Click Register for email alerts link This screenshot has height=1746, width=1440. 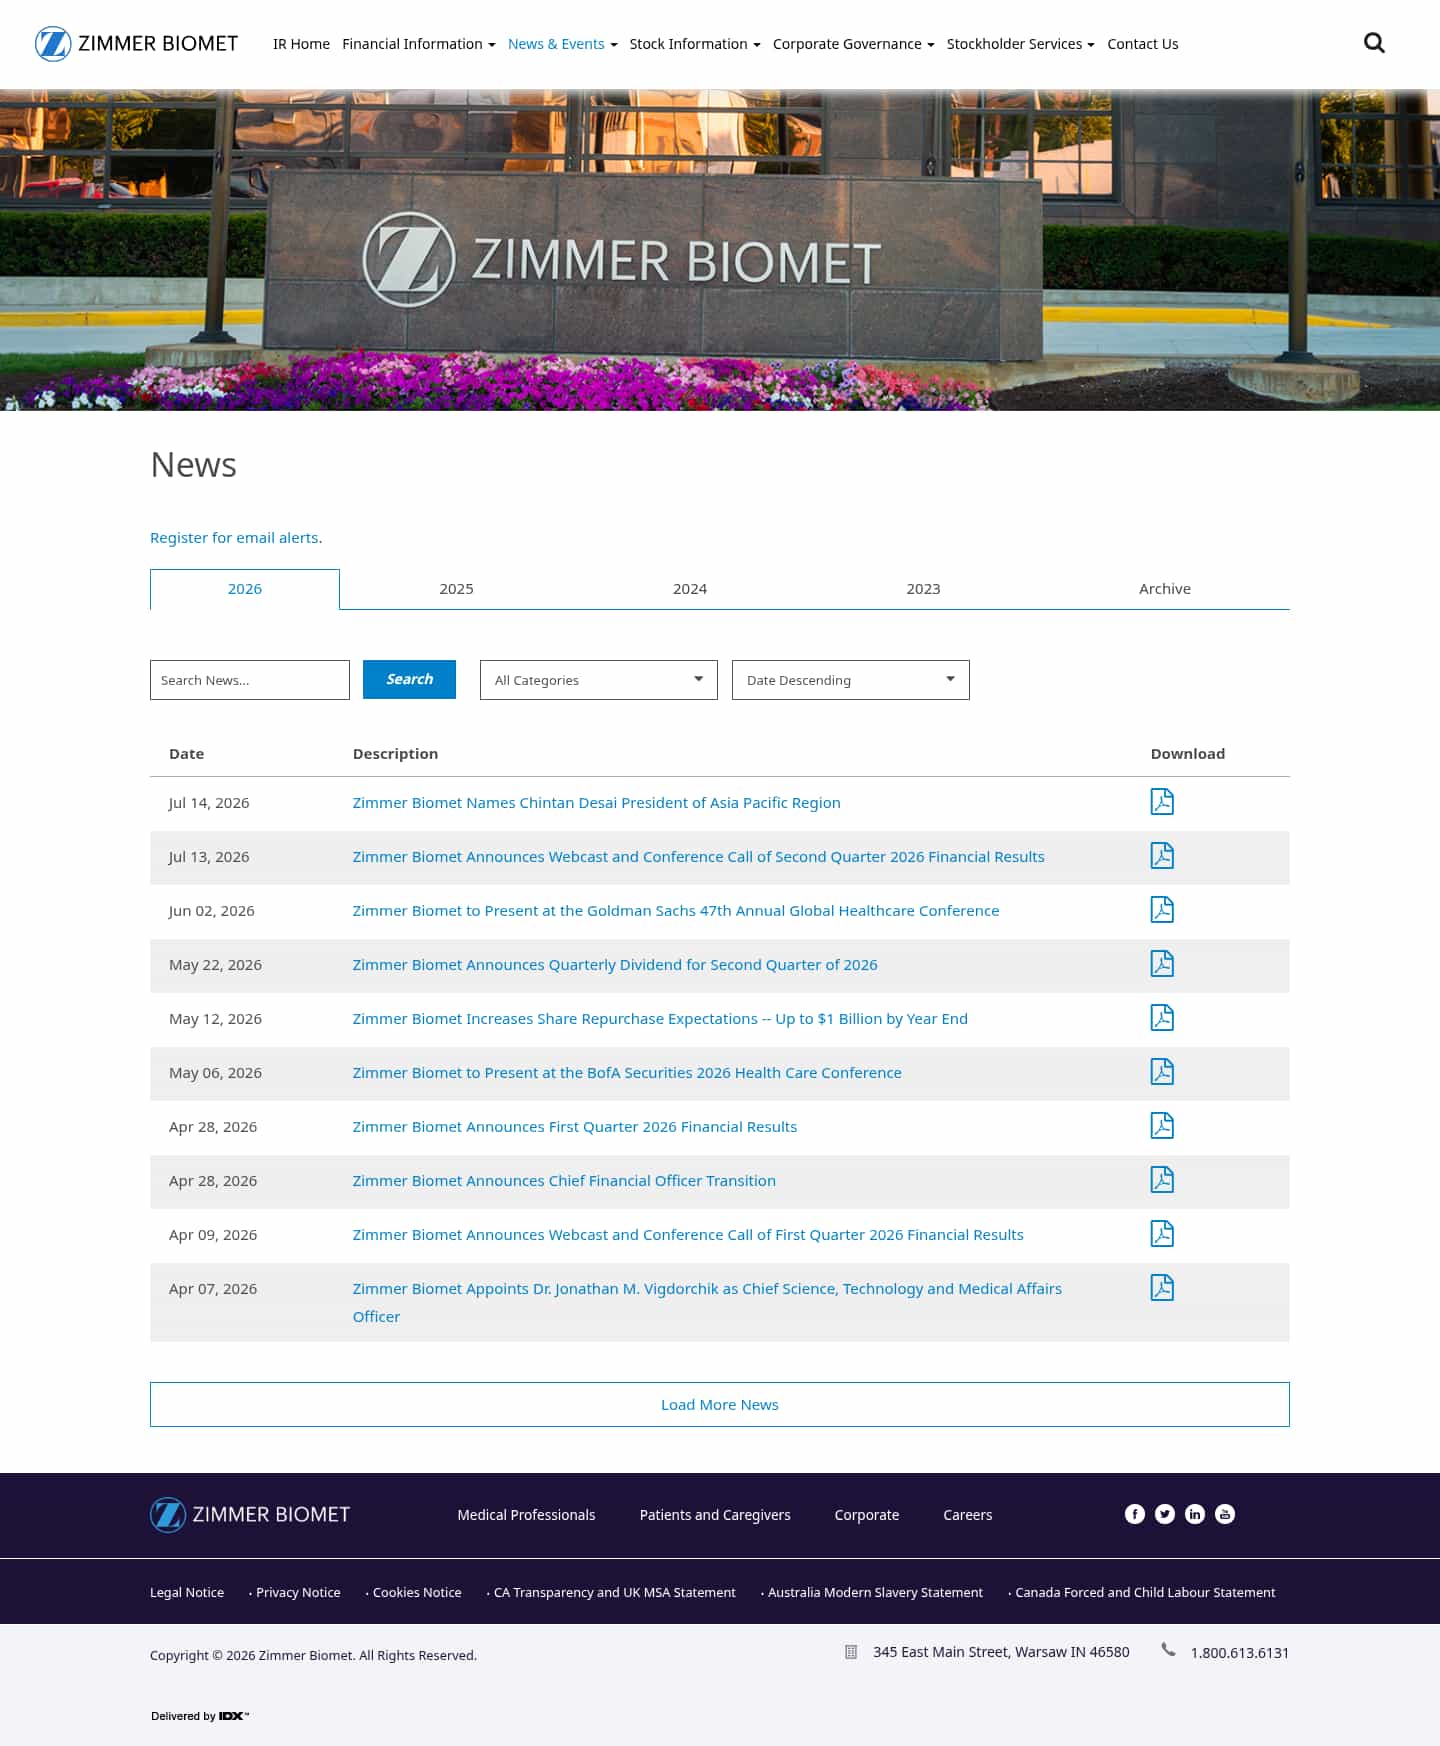click(x=236, y=538)
